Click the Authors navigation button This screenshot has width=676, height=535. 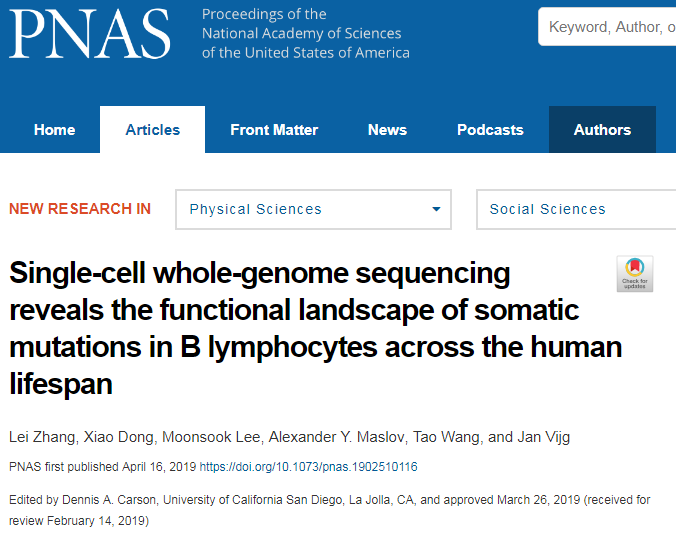pos(602,130)
